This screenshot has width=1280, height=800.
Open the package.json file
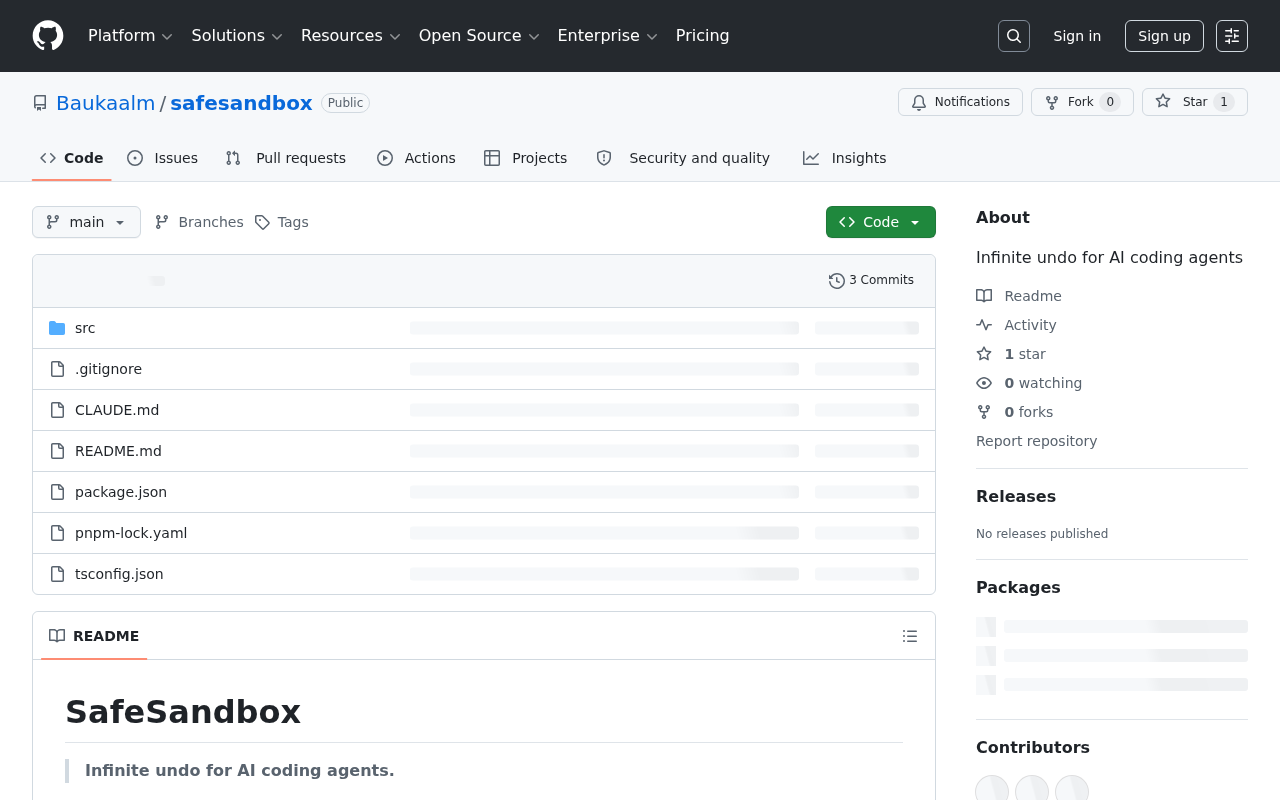121,492
